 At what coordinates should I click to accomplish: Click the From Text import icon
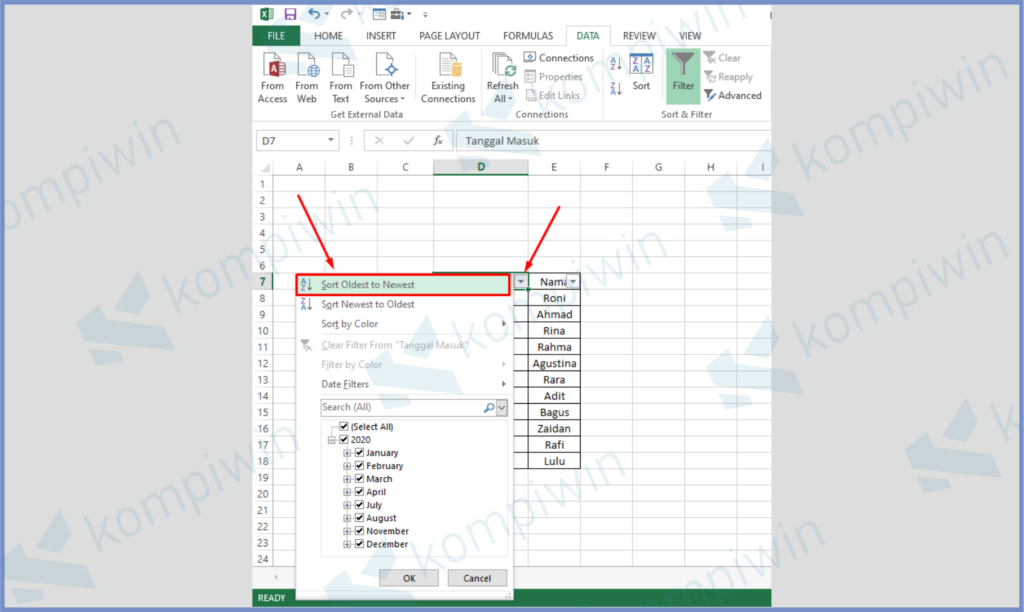point(341,77)
